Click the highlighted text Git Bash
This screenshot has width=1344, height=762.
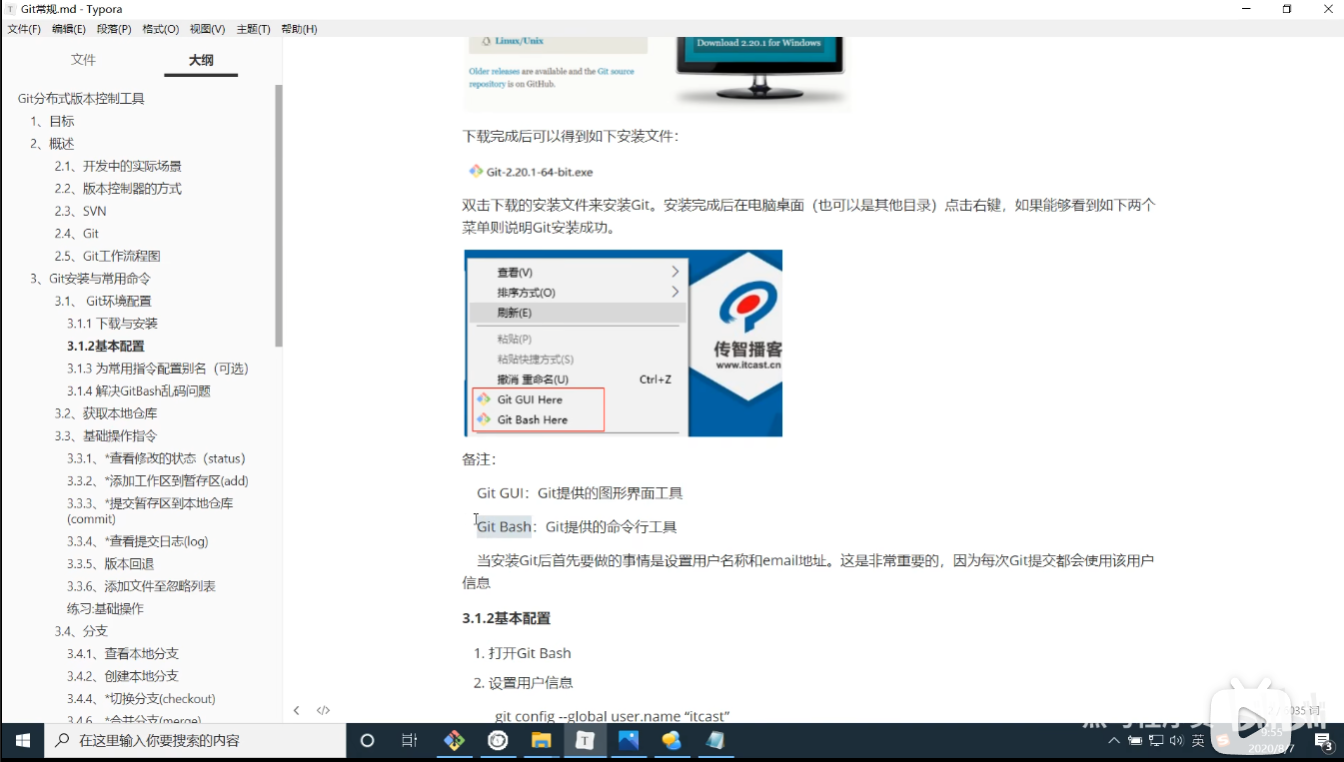click(x=504, y=527)
